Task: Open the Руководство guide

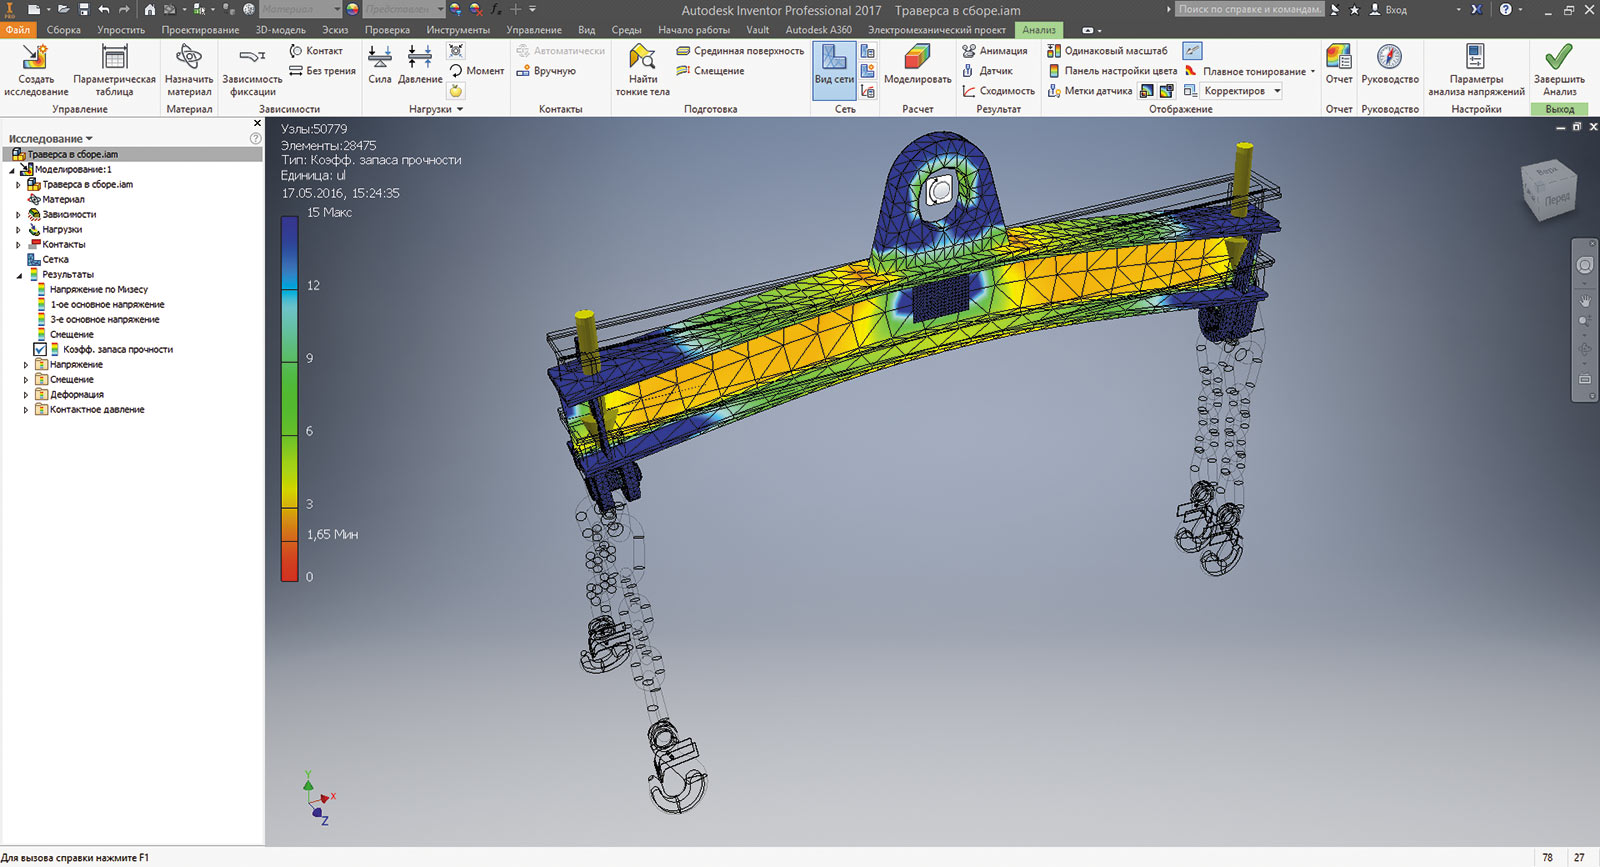Action: 1390,65
